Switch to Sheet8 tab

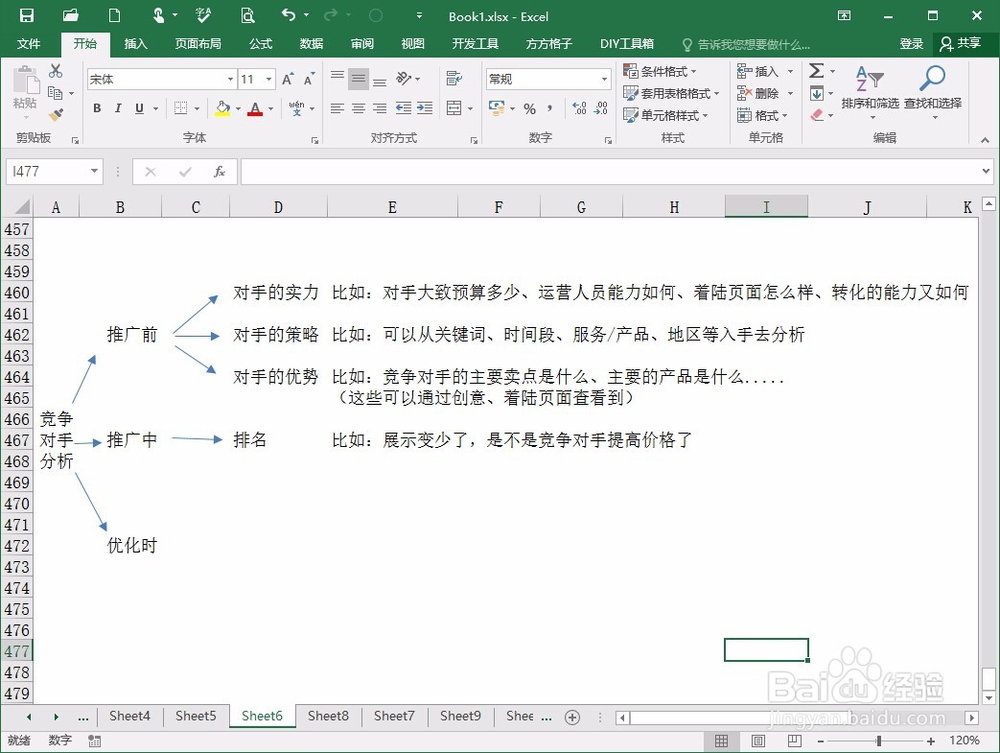(x=328, y=716)
